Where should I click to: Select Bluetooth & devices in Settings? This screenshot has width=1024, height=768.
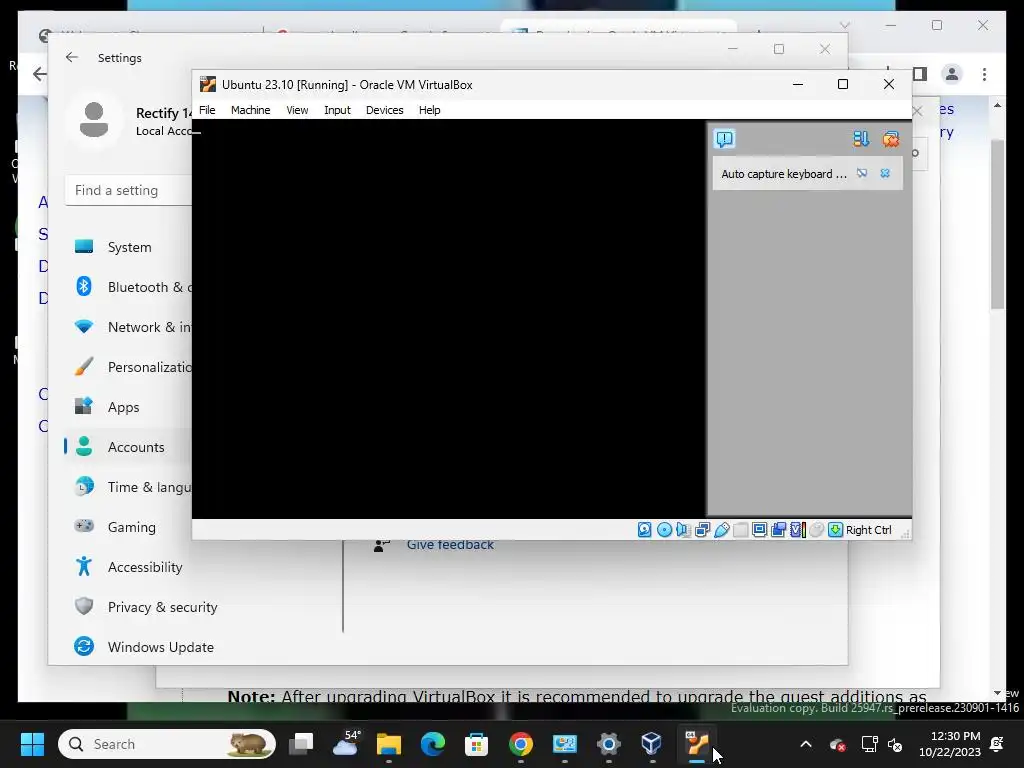coord(129,287)
